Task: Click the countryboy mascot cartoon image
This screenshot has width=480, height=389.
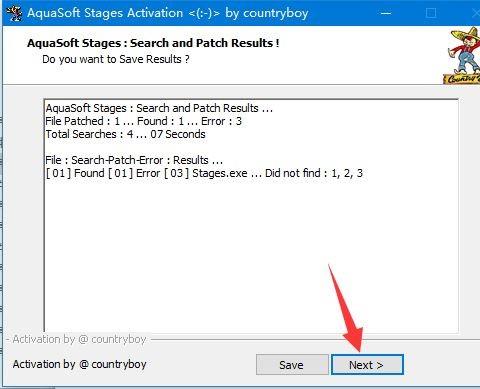Action: tap(462, 55)
